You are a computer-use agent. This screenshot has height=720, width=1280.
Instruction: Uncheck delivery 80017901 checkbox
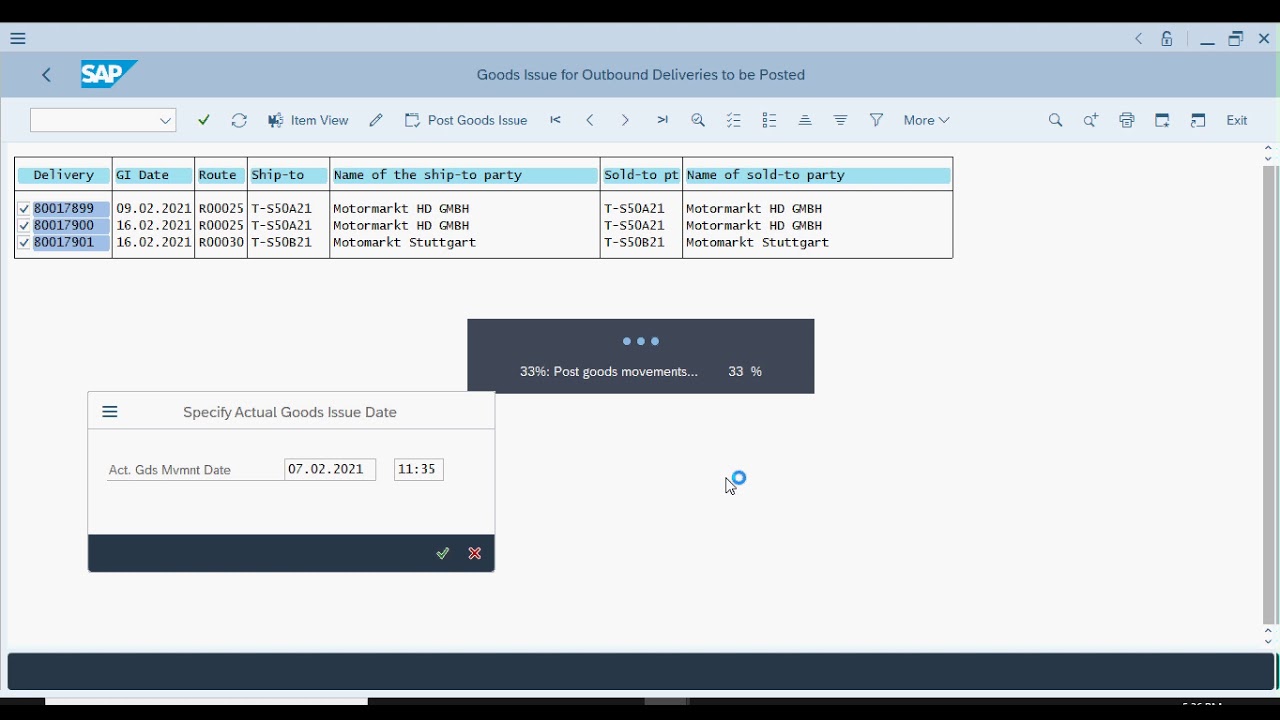tap(24, 243)
